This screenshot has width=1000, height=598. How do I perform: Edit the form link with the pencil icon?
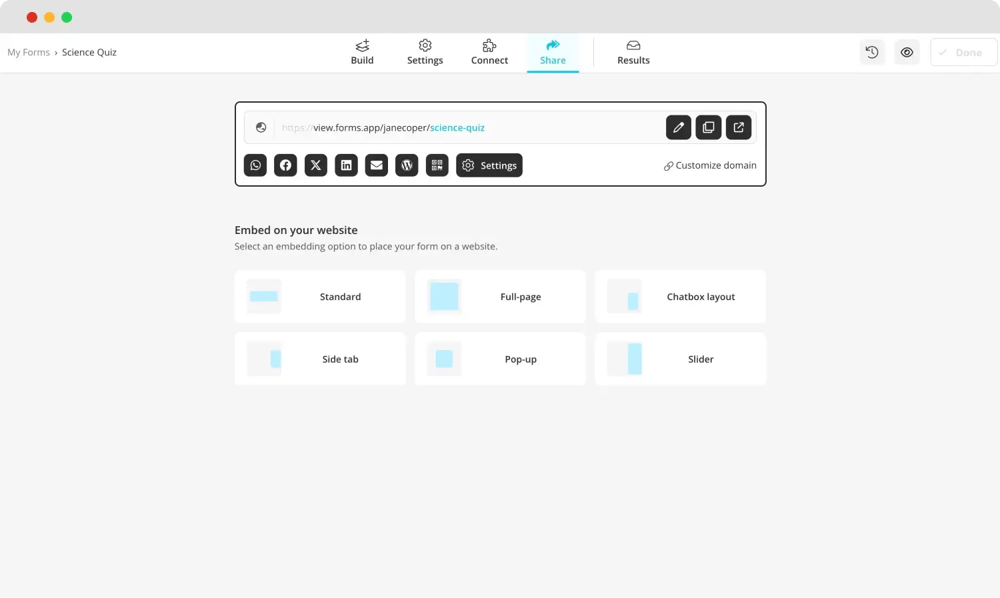point(678,127)
